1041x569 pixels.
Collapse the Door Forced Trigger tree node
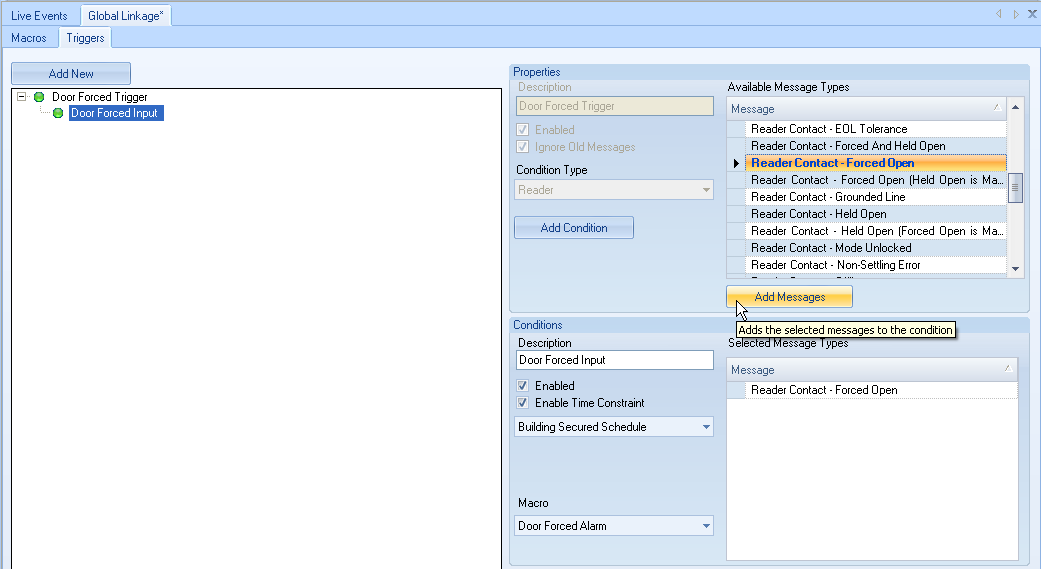[x=22, y=97]
